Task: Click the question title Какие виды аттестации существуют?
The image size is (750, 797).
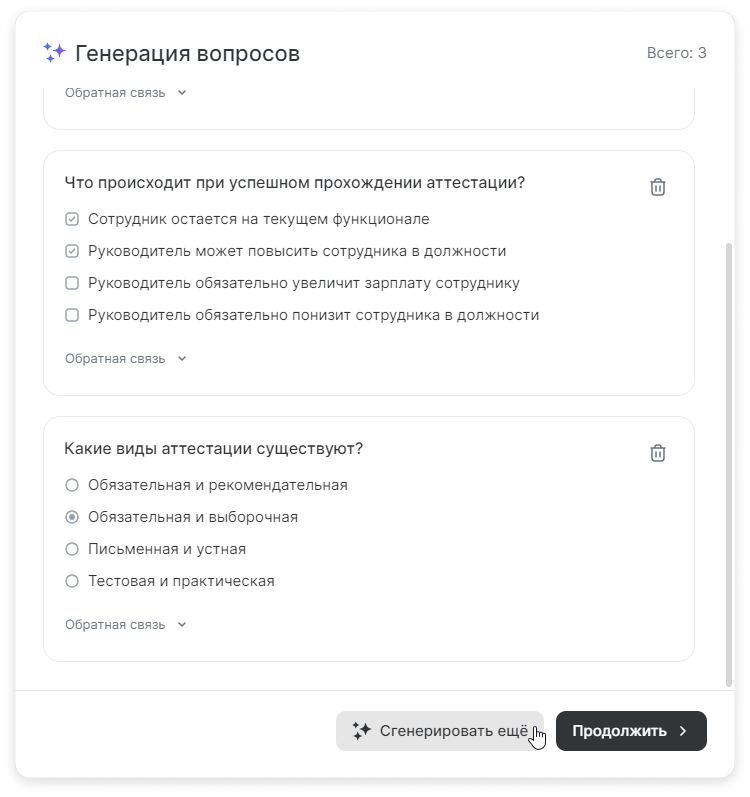Action: (213, 449)
